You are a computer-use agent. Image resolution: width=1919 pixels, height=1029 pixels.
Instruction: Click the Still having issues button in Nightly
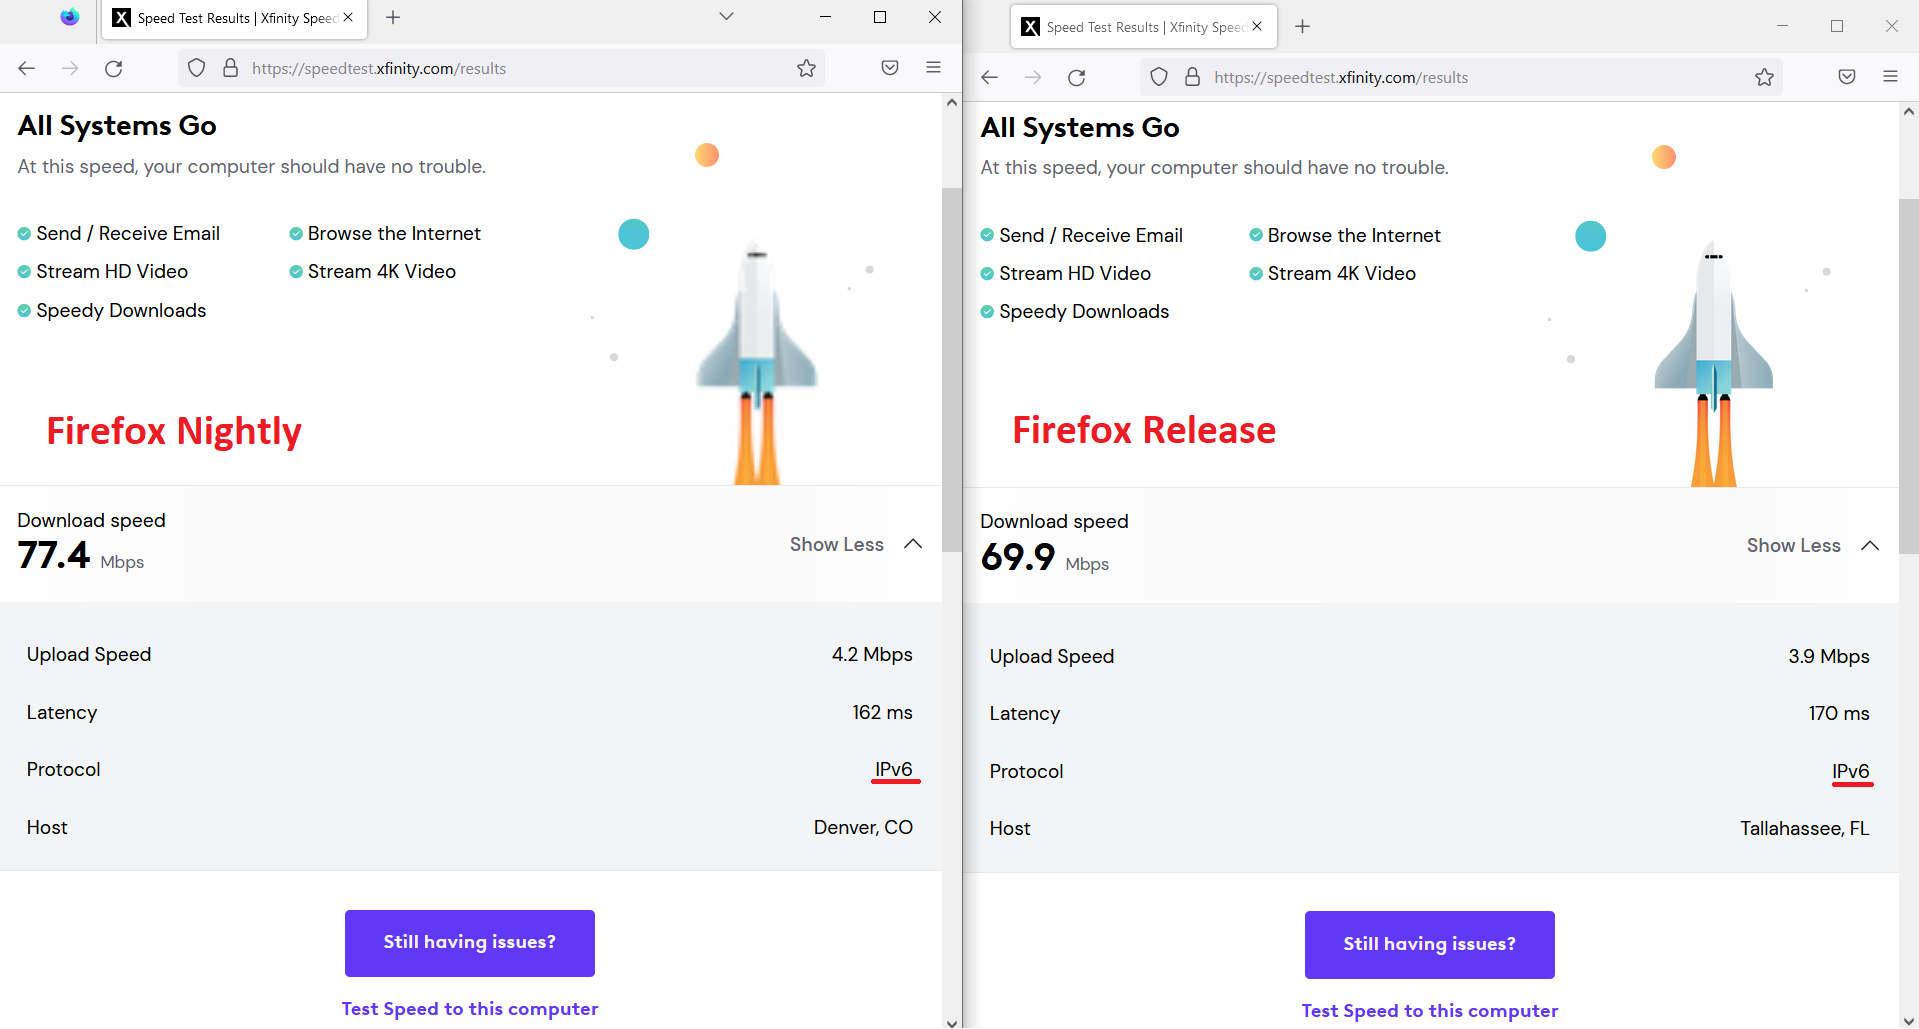coord(469,942)
